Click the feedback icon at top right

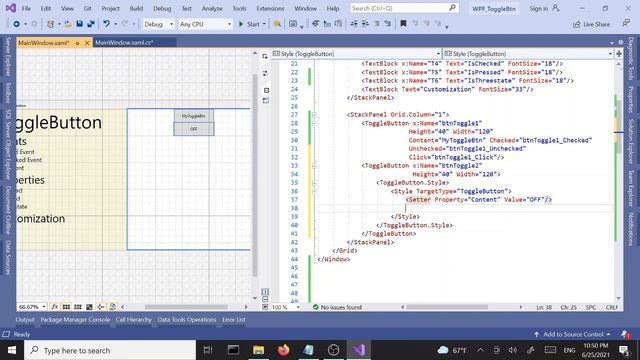[x=626, y=24]
